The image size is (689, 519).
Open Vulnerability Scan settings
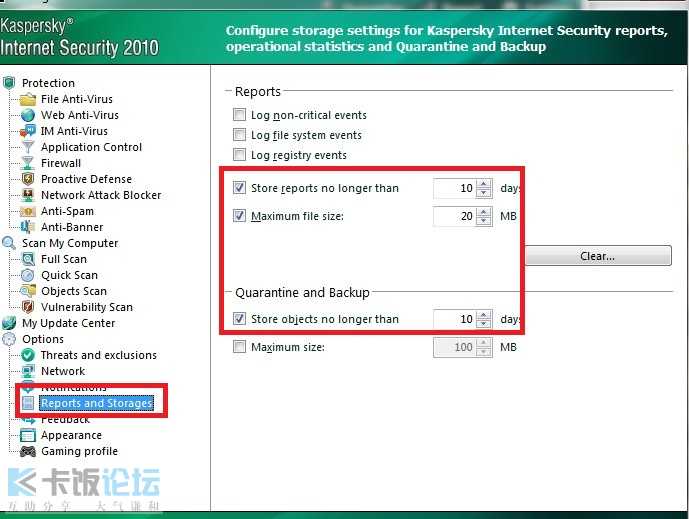pyautogui.click(x=87, y=307)
